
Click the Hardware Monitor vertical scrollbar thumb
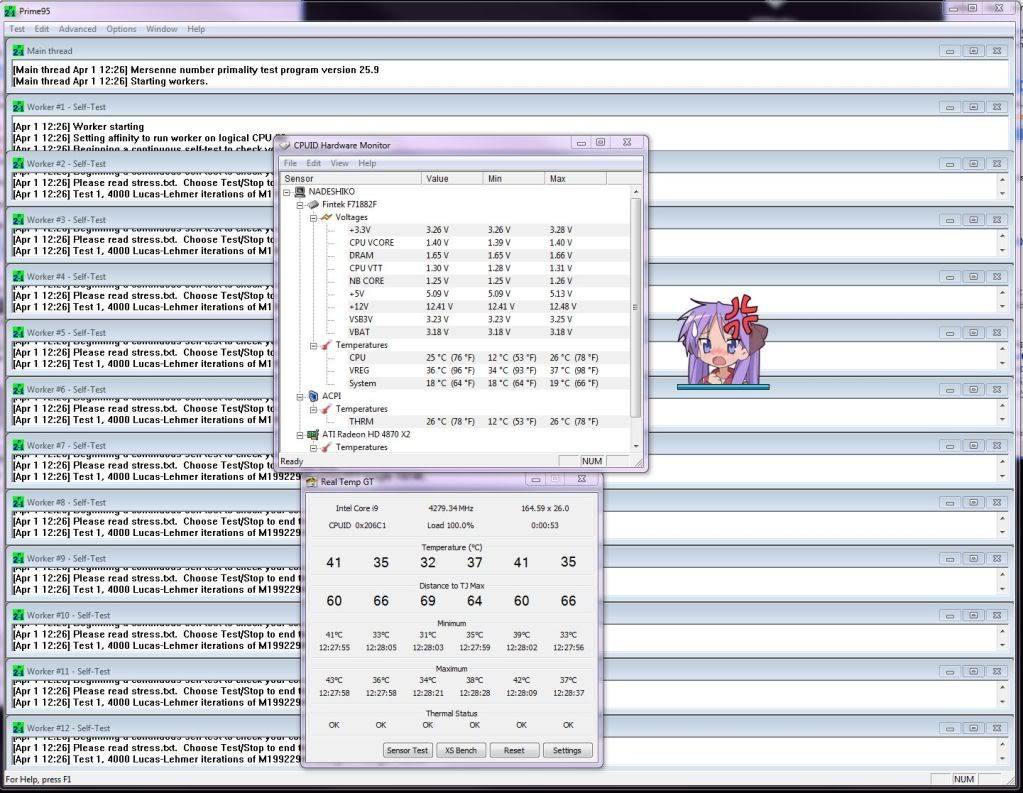pos(636,305)
